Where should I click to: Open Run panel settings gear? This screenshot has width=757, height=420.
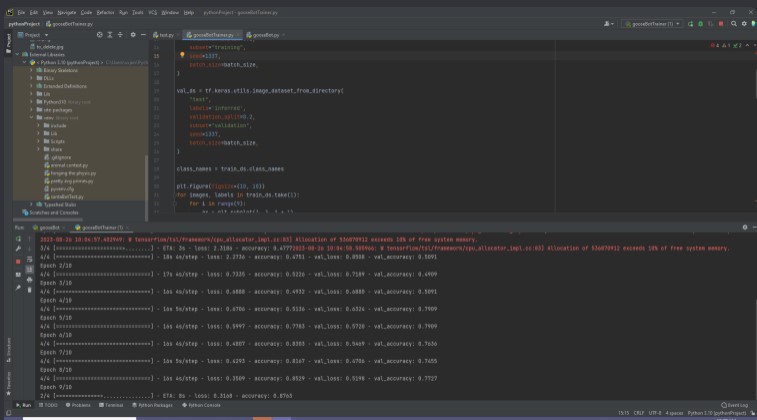745,227
